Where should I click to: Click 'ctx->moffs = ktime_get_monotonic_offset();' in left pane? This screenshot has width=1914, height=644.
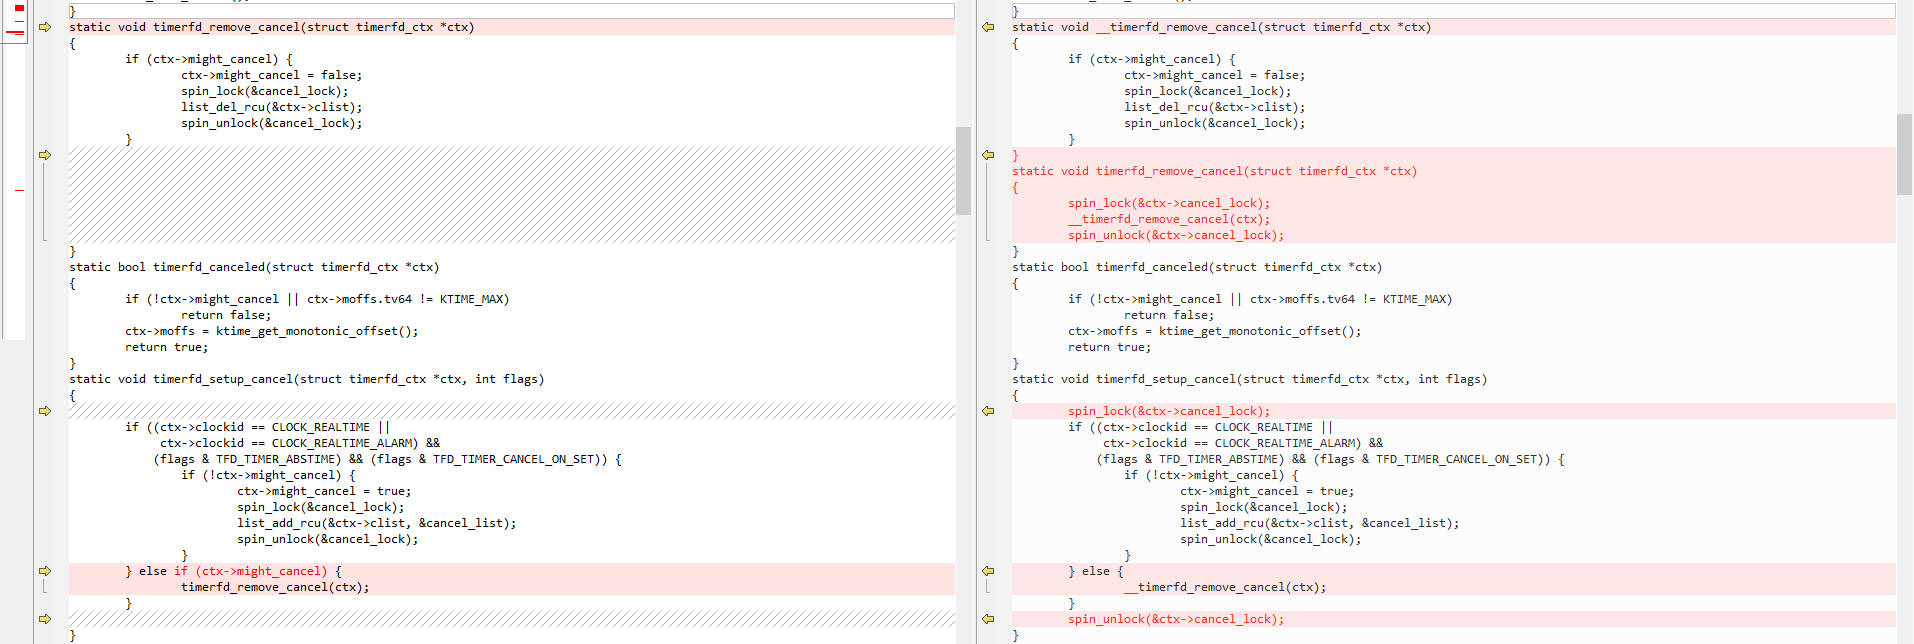point(271,331)
